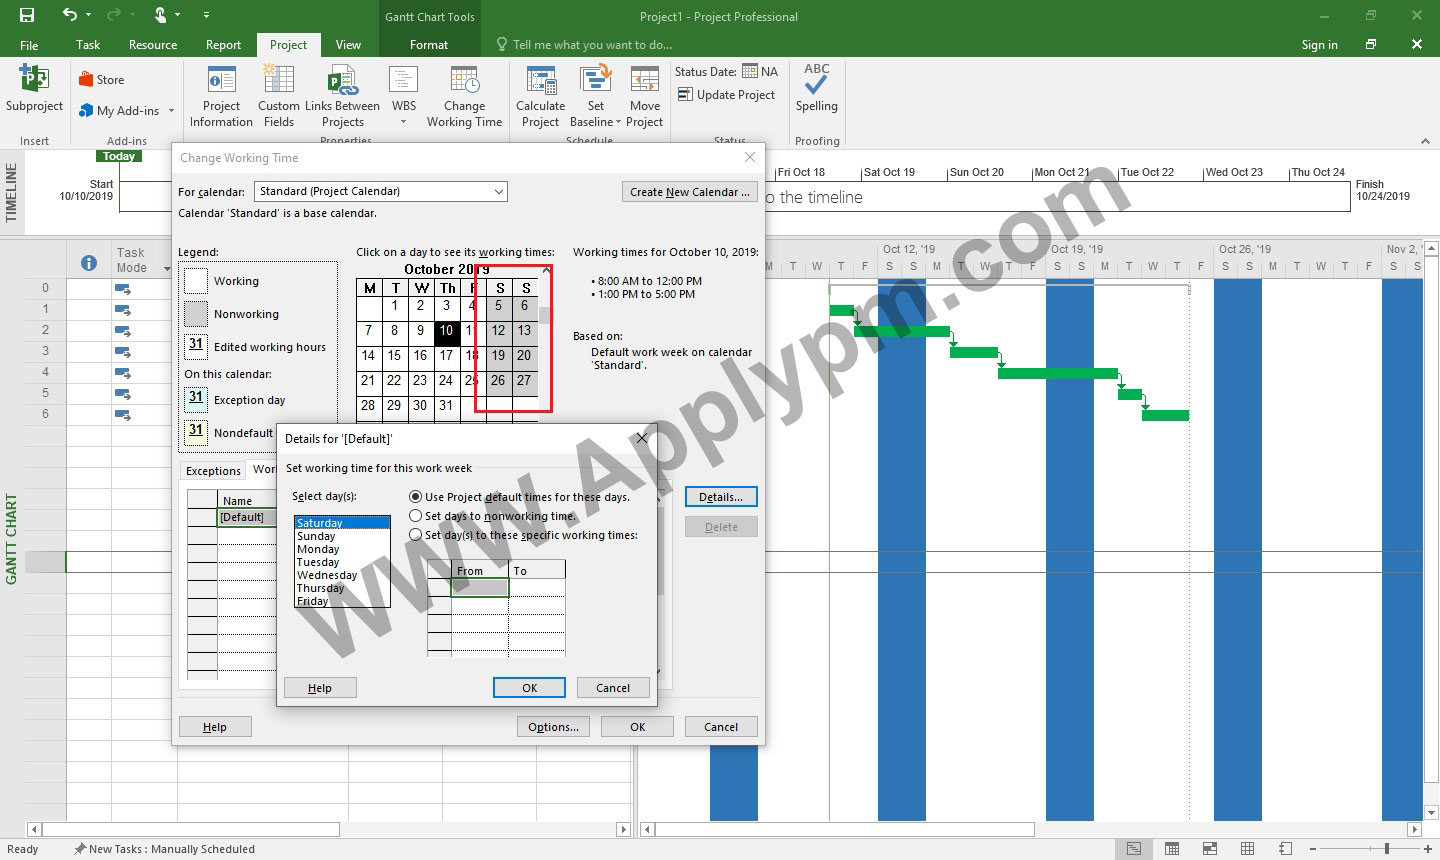The height and width of the screenshot is (860, 1440).
Task: Click Change Working Time ribbon button
Action: point(464,97)
